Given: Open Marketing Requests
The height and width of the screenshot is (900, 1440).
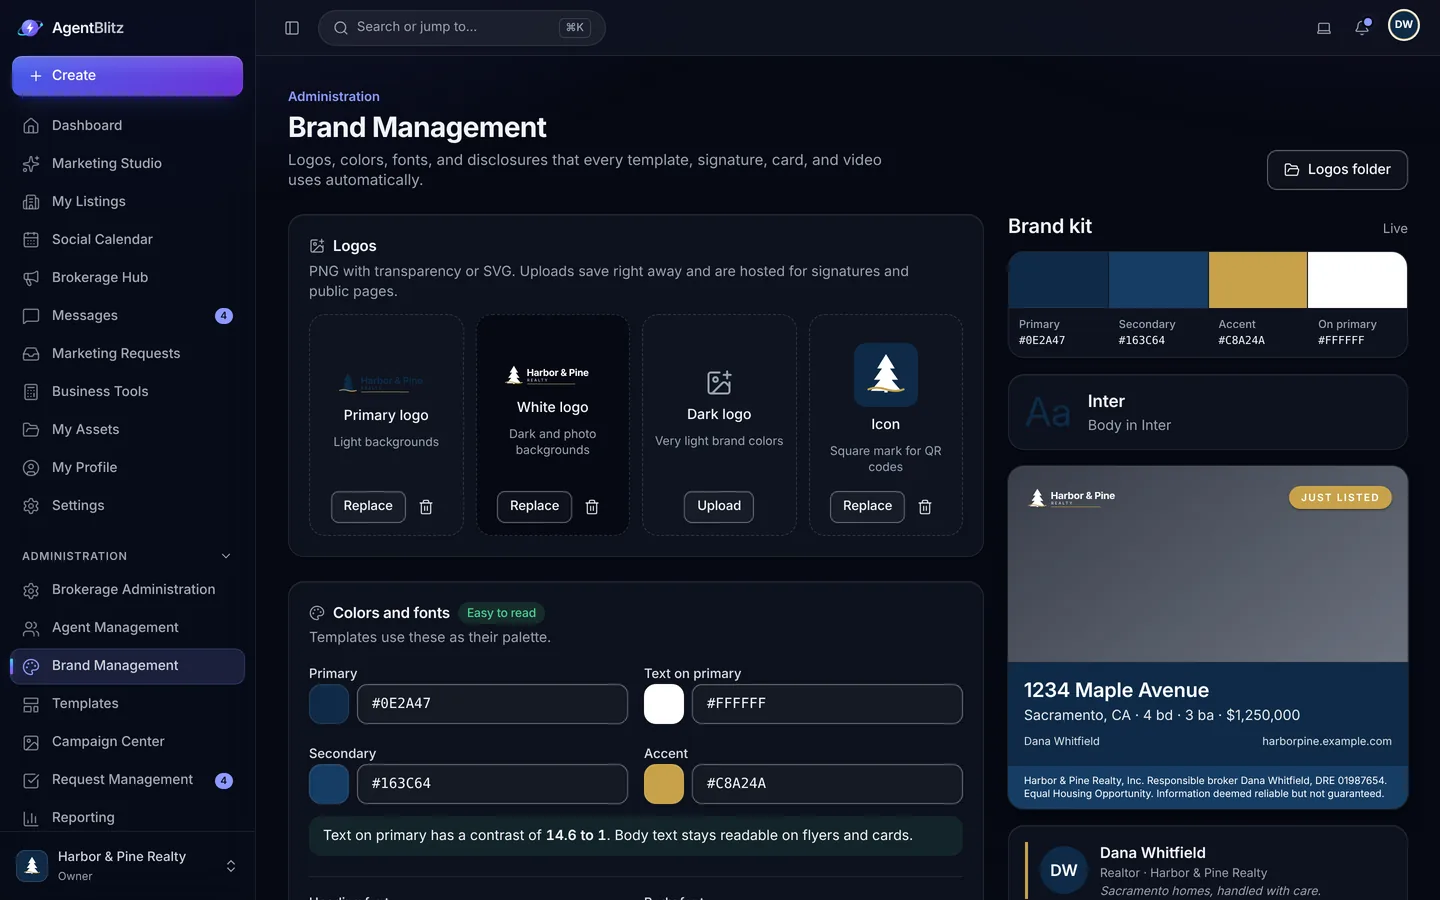Looking at the screenshot, I should pos(127,354).
